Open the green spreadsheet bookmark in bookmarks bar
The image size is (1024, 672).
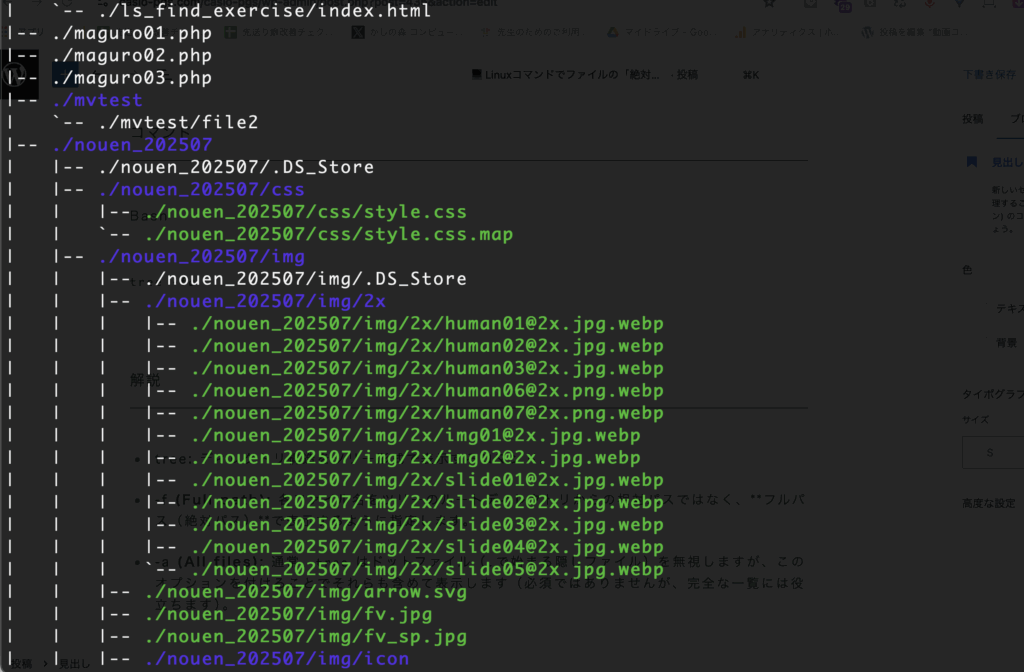tap(231, 32)
